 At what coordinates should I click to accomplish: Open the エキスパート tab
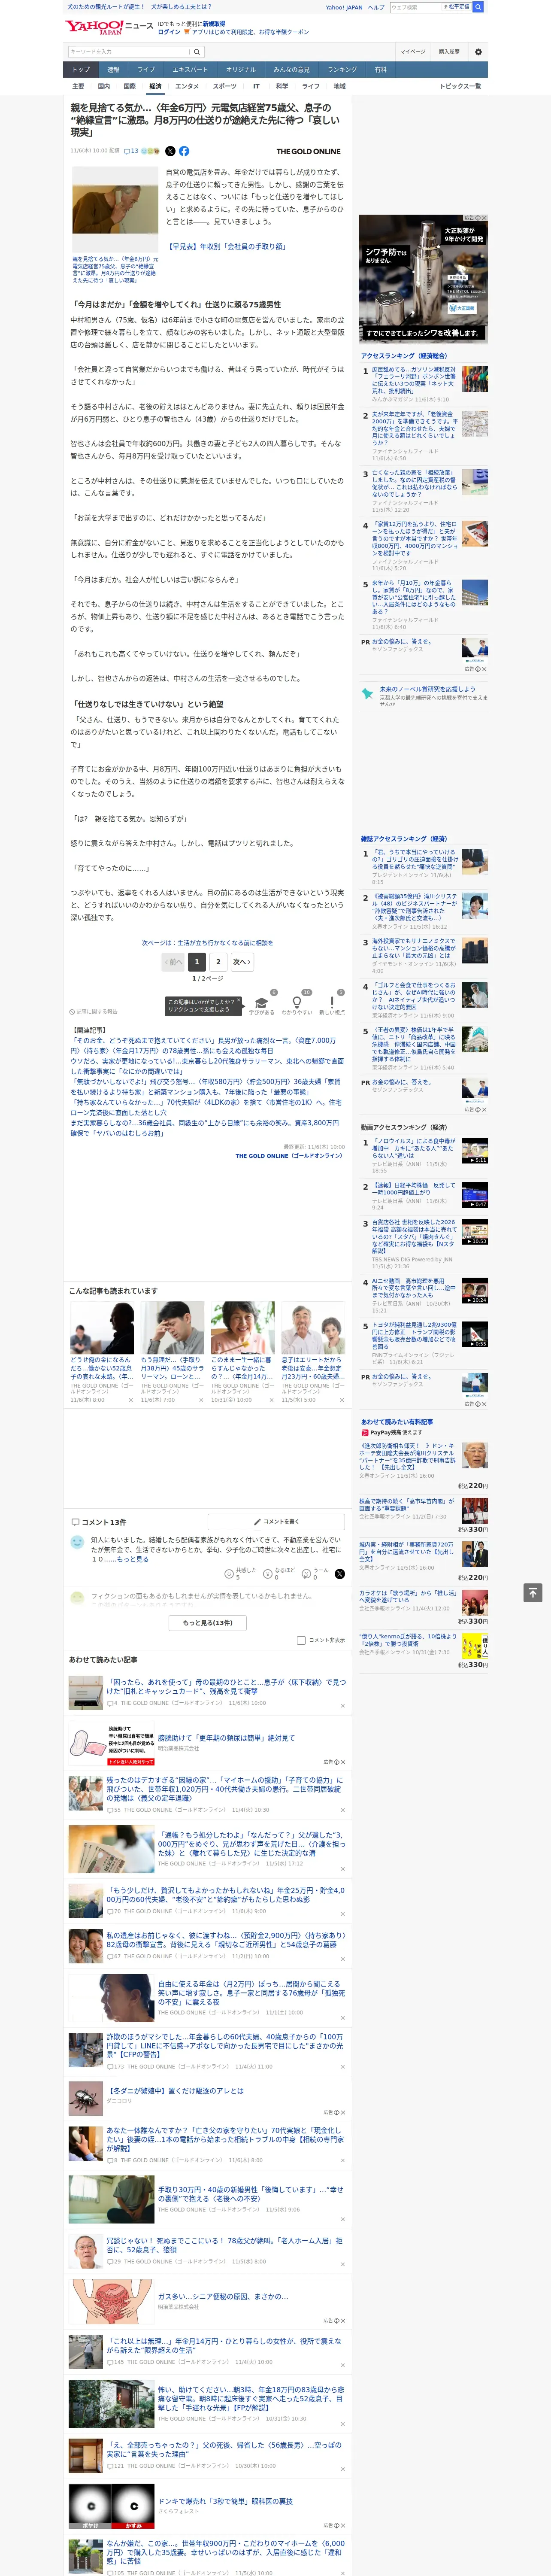[x=190, y=69]
